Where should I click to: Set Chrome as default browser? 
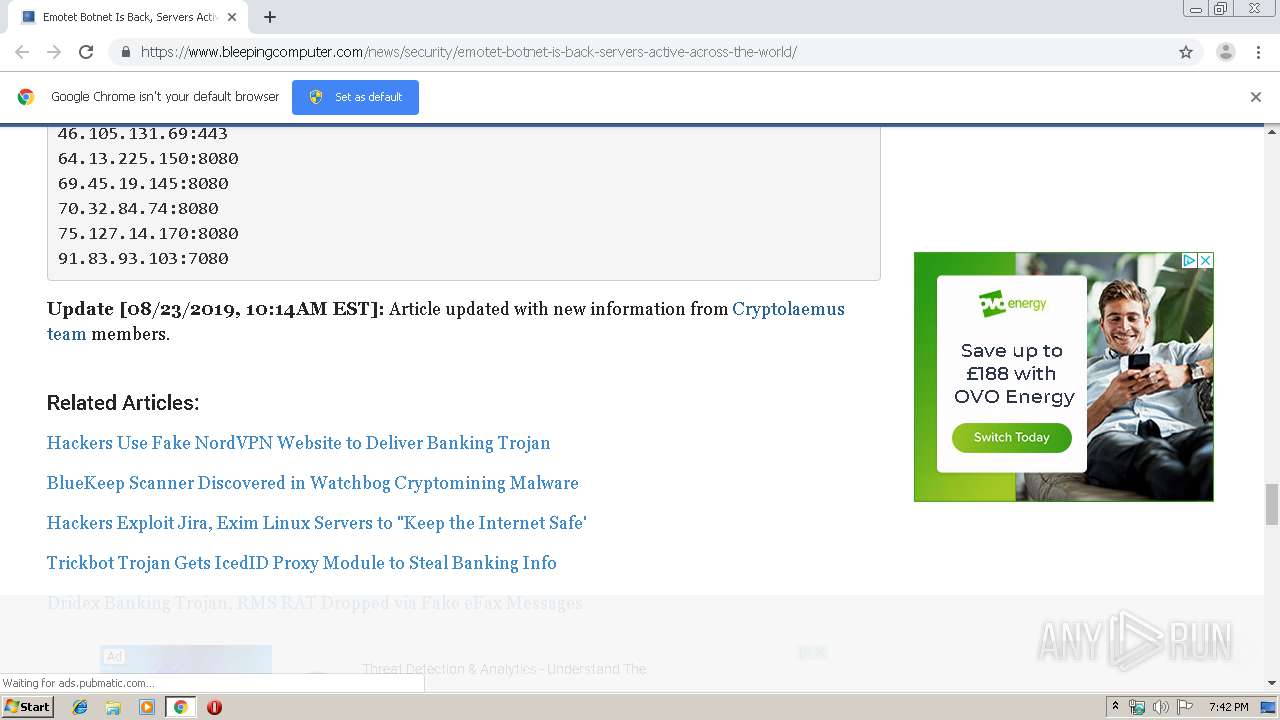[355, 97]
